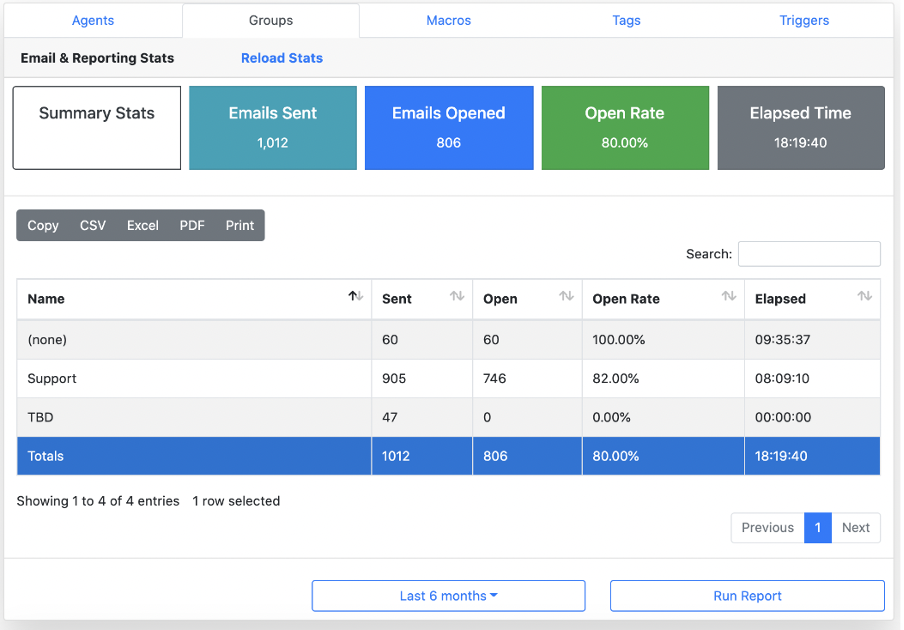This screenshot has height=630, width=904.
Task: Go to the Tags tab
Action: (626, 20)
